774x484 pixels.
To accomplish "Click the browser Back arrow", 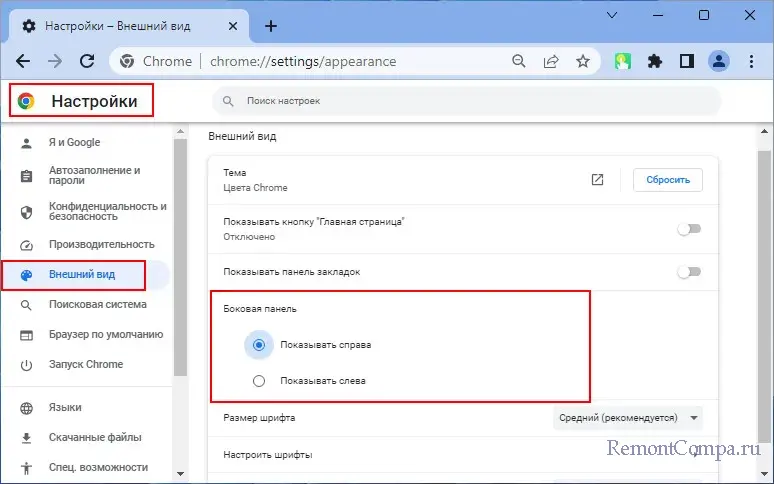I will pos(24,61).
